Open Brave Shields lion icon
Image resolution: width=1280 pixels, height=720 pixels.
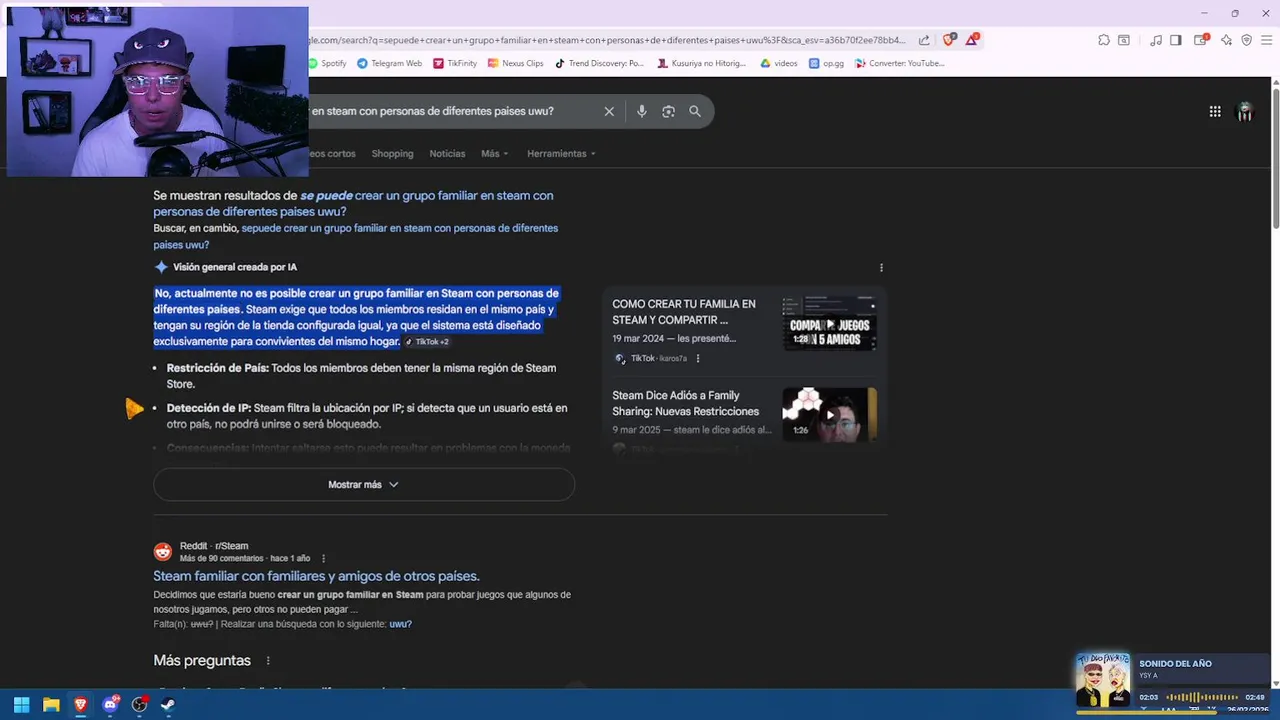[x=949, y=40]
